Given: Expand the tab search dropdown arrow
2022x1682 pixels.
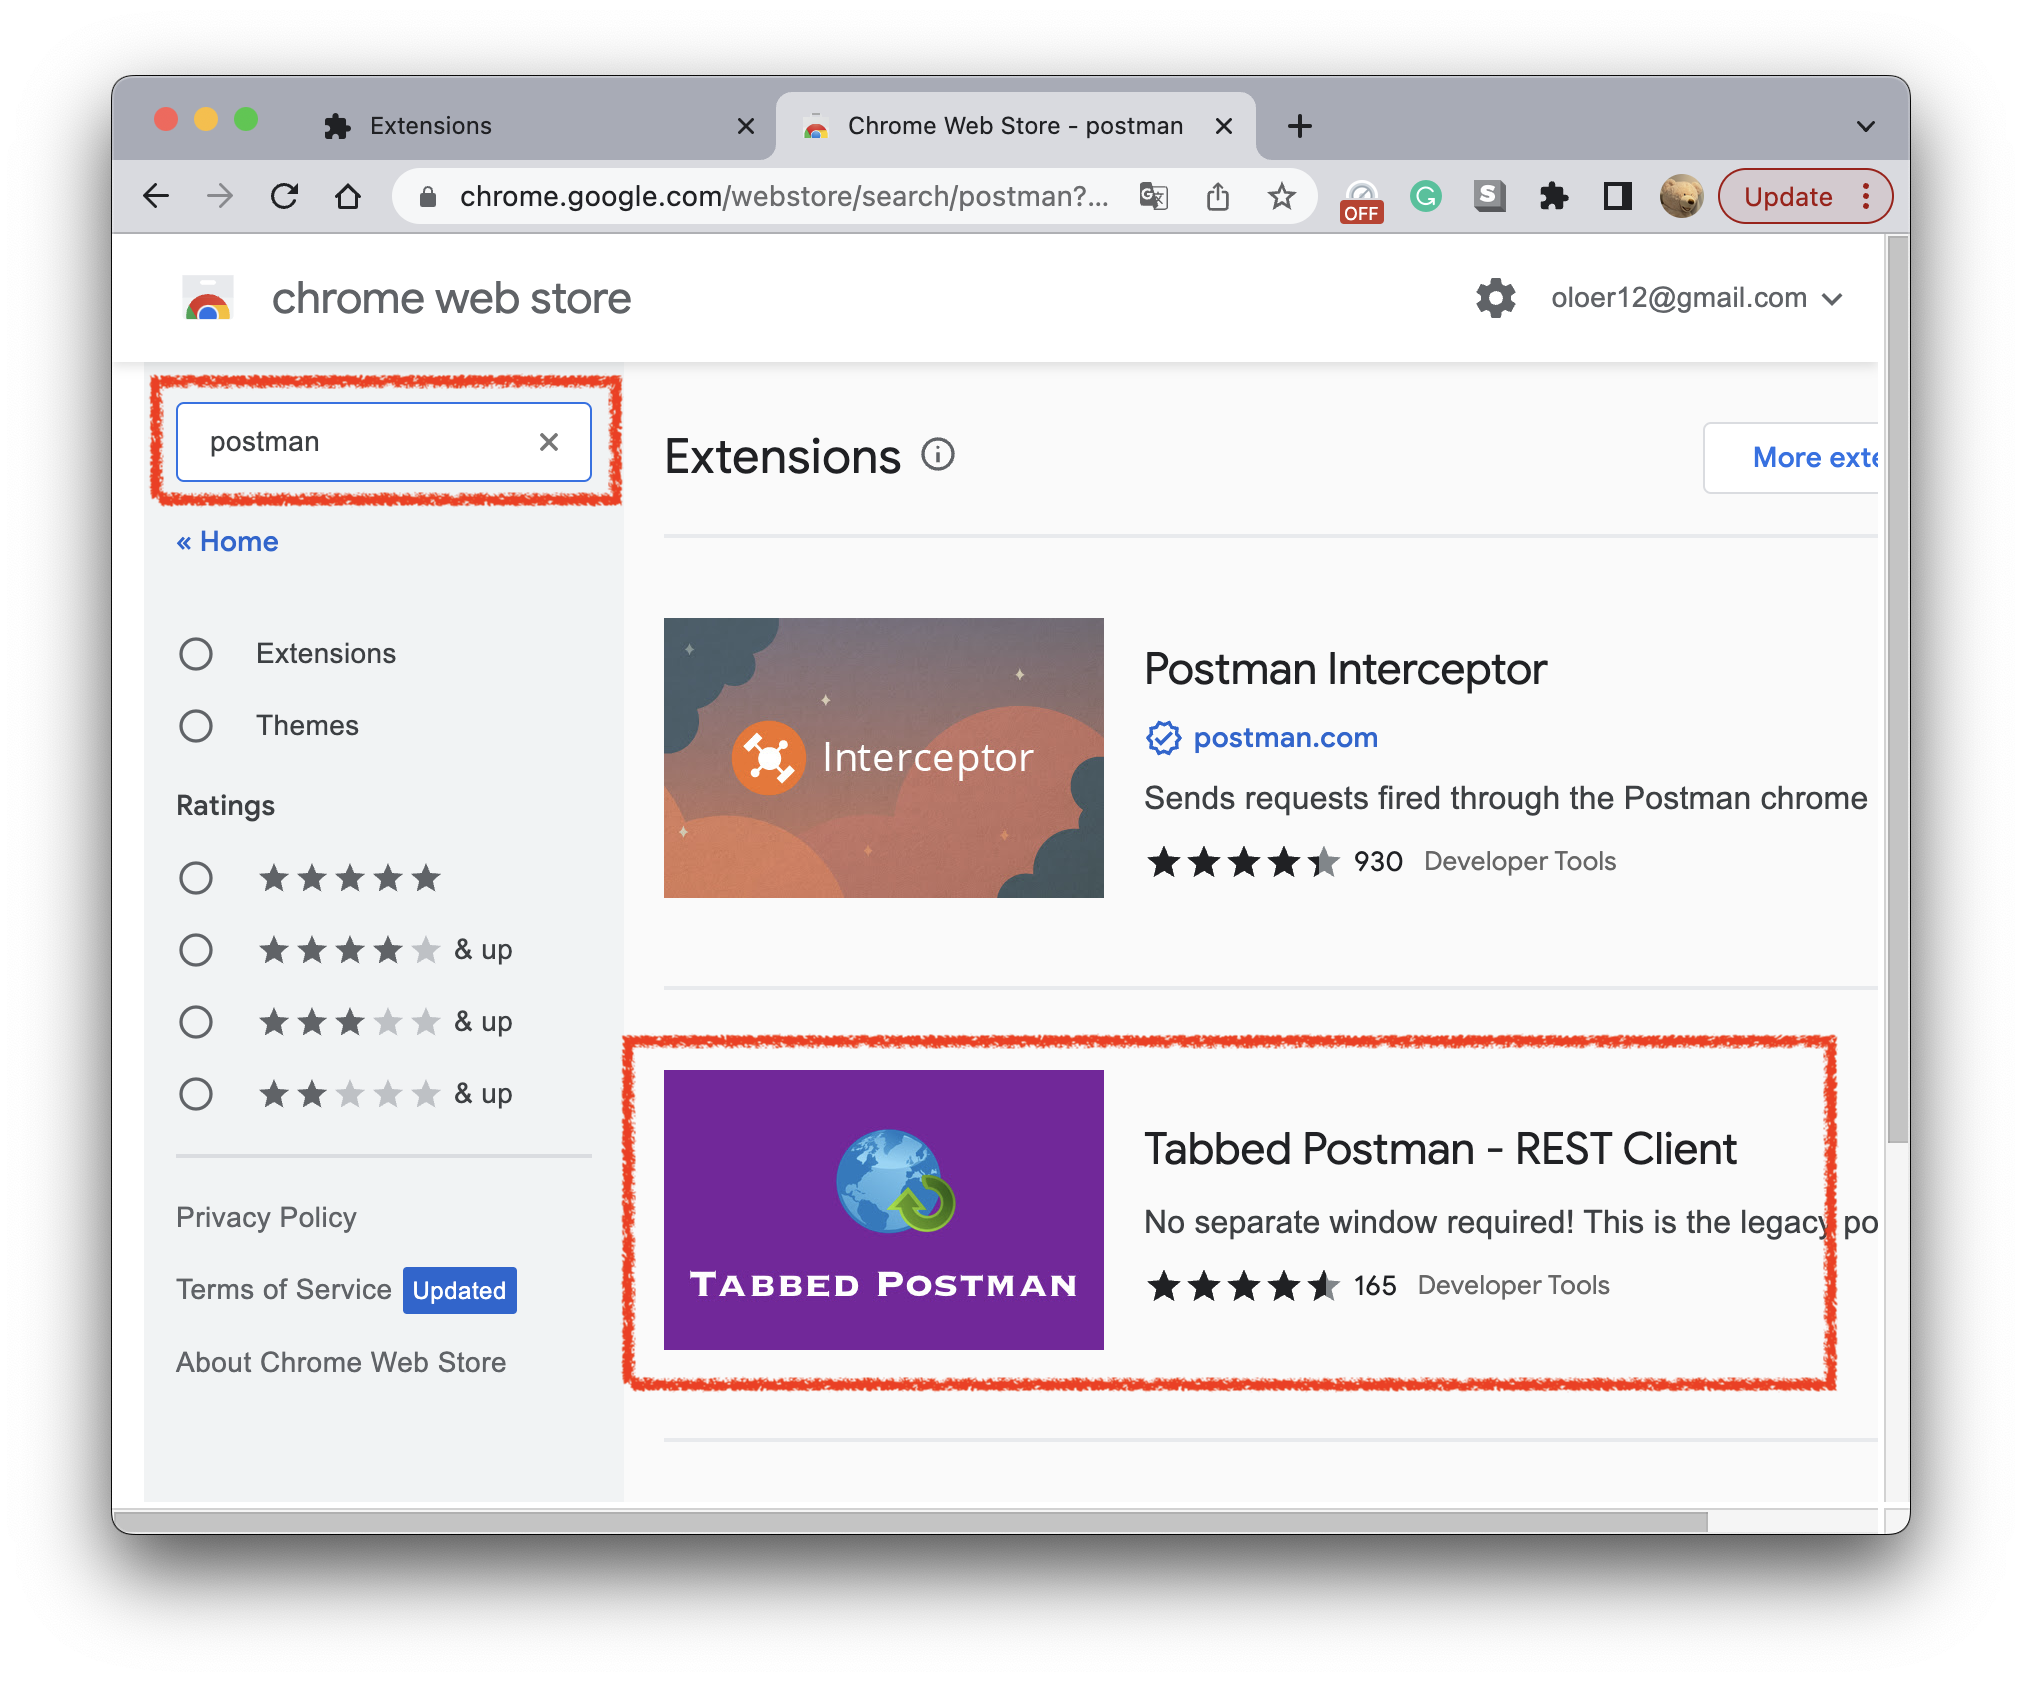Looking at the screenshot, I should pyautogui.click(x=1866, y=127).
